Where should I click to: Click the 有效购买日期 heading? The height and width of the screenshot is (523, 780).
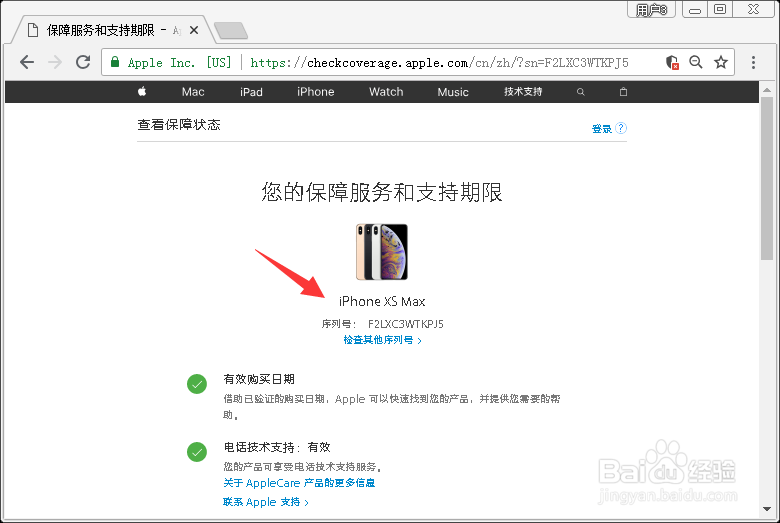coord(259,379)
